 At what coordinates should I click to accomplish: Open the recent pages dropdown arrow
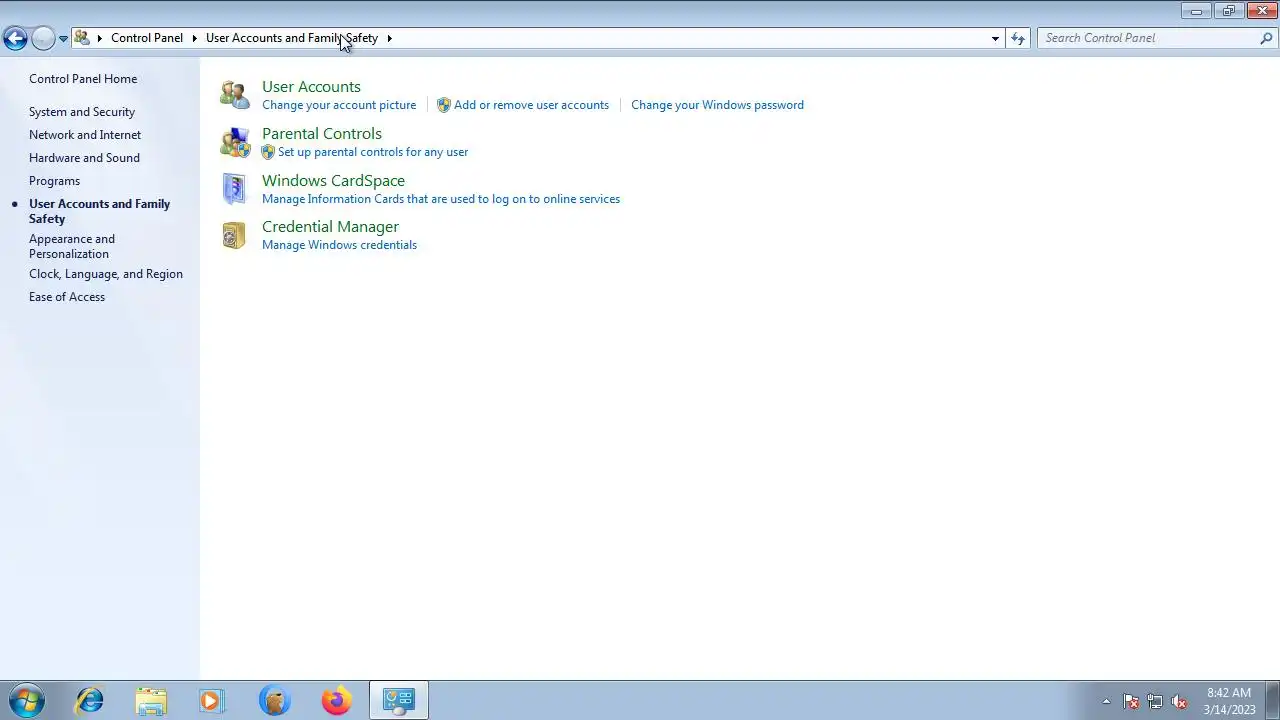click(x=63, y=38)
